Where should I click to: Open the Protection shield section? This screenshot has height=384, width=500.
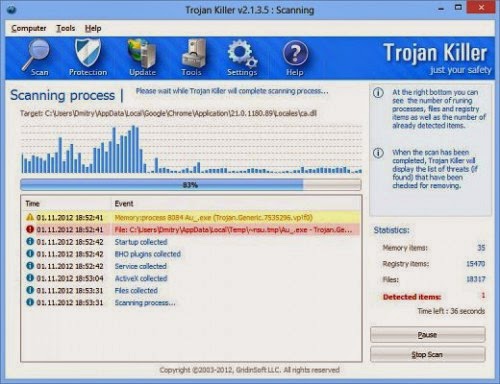tap(88, 58)
